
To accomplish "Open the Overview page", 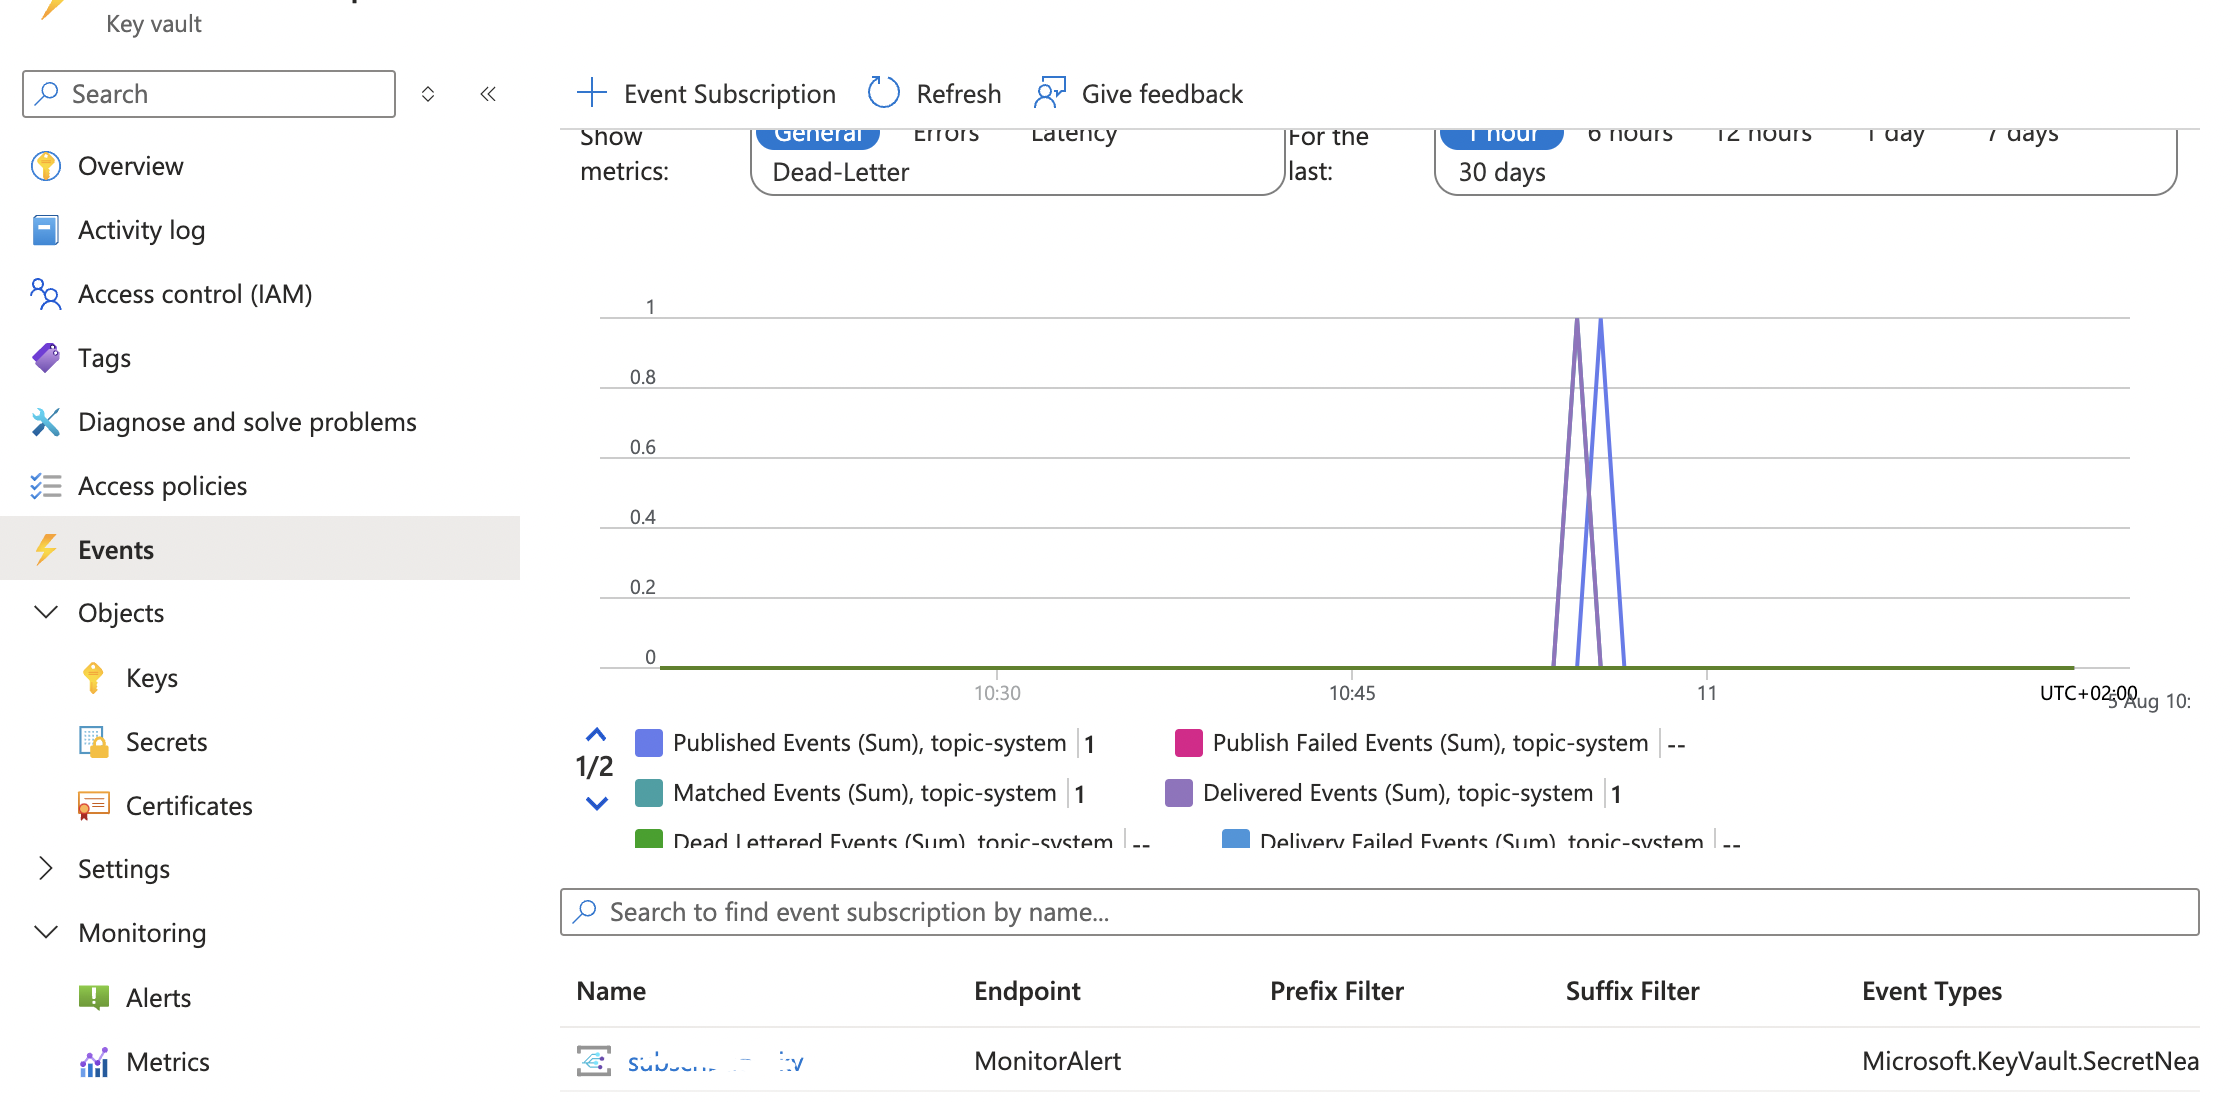I will point(130,166).
